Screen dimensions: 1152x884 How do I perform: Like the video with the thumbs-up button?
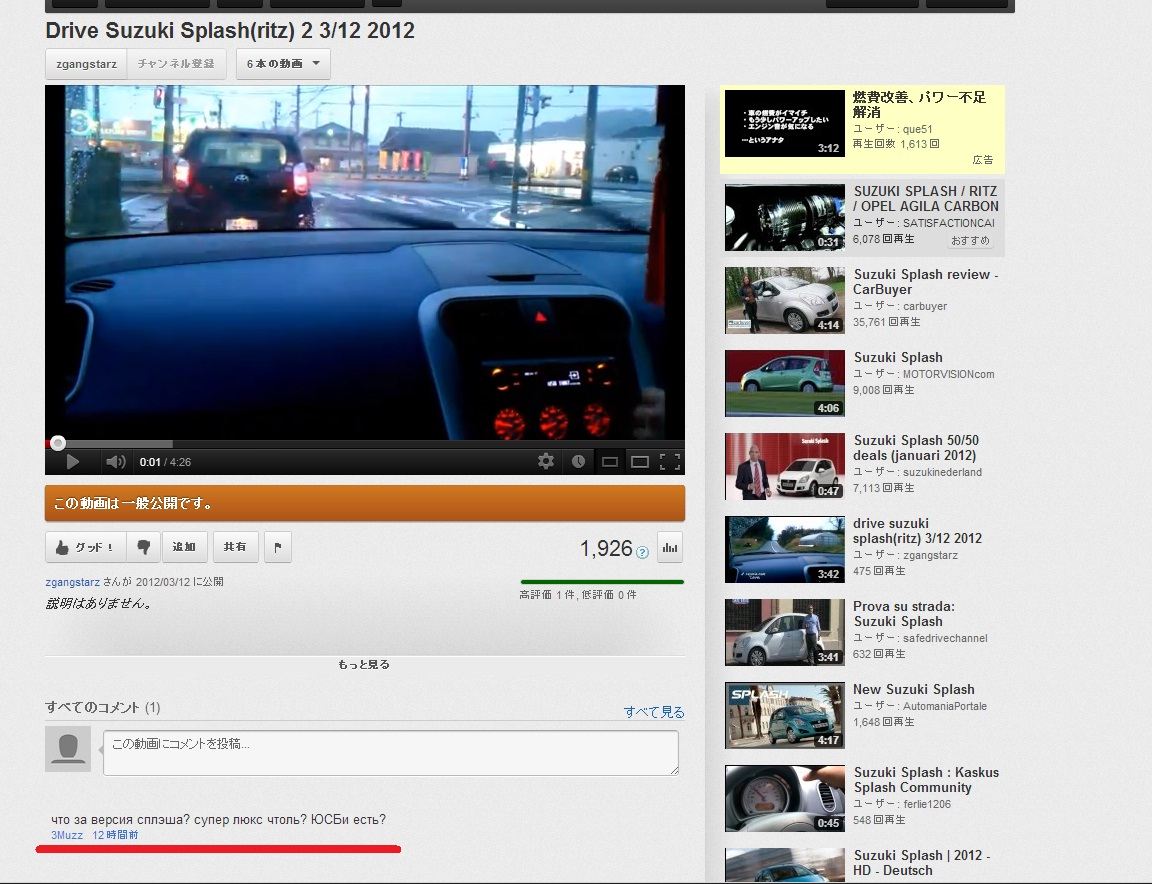tap(85, 547)
